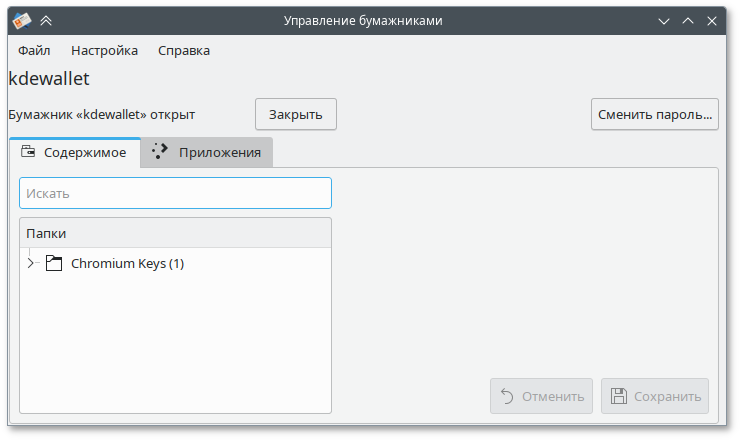Switch to the Содержимое tab
Screen dimensions: 740x440
click(75, 152)
